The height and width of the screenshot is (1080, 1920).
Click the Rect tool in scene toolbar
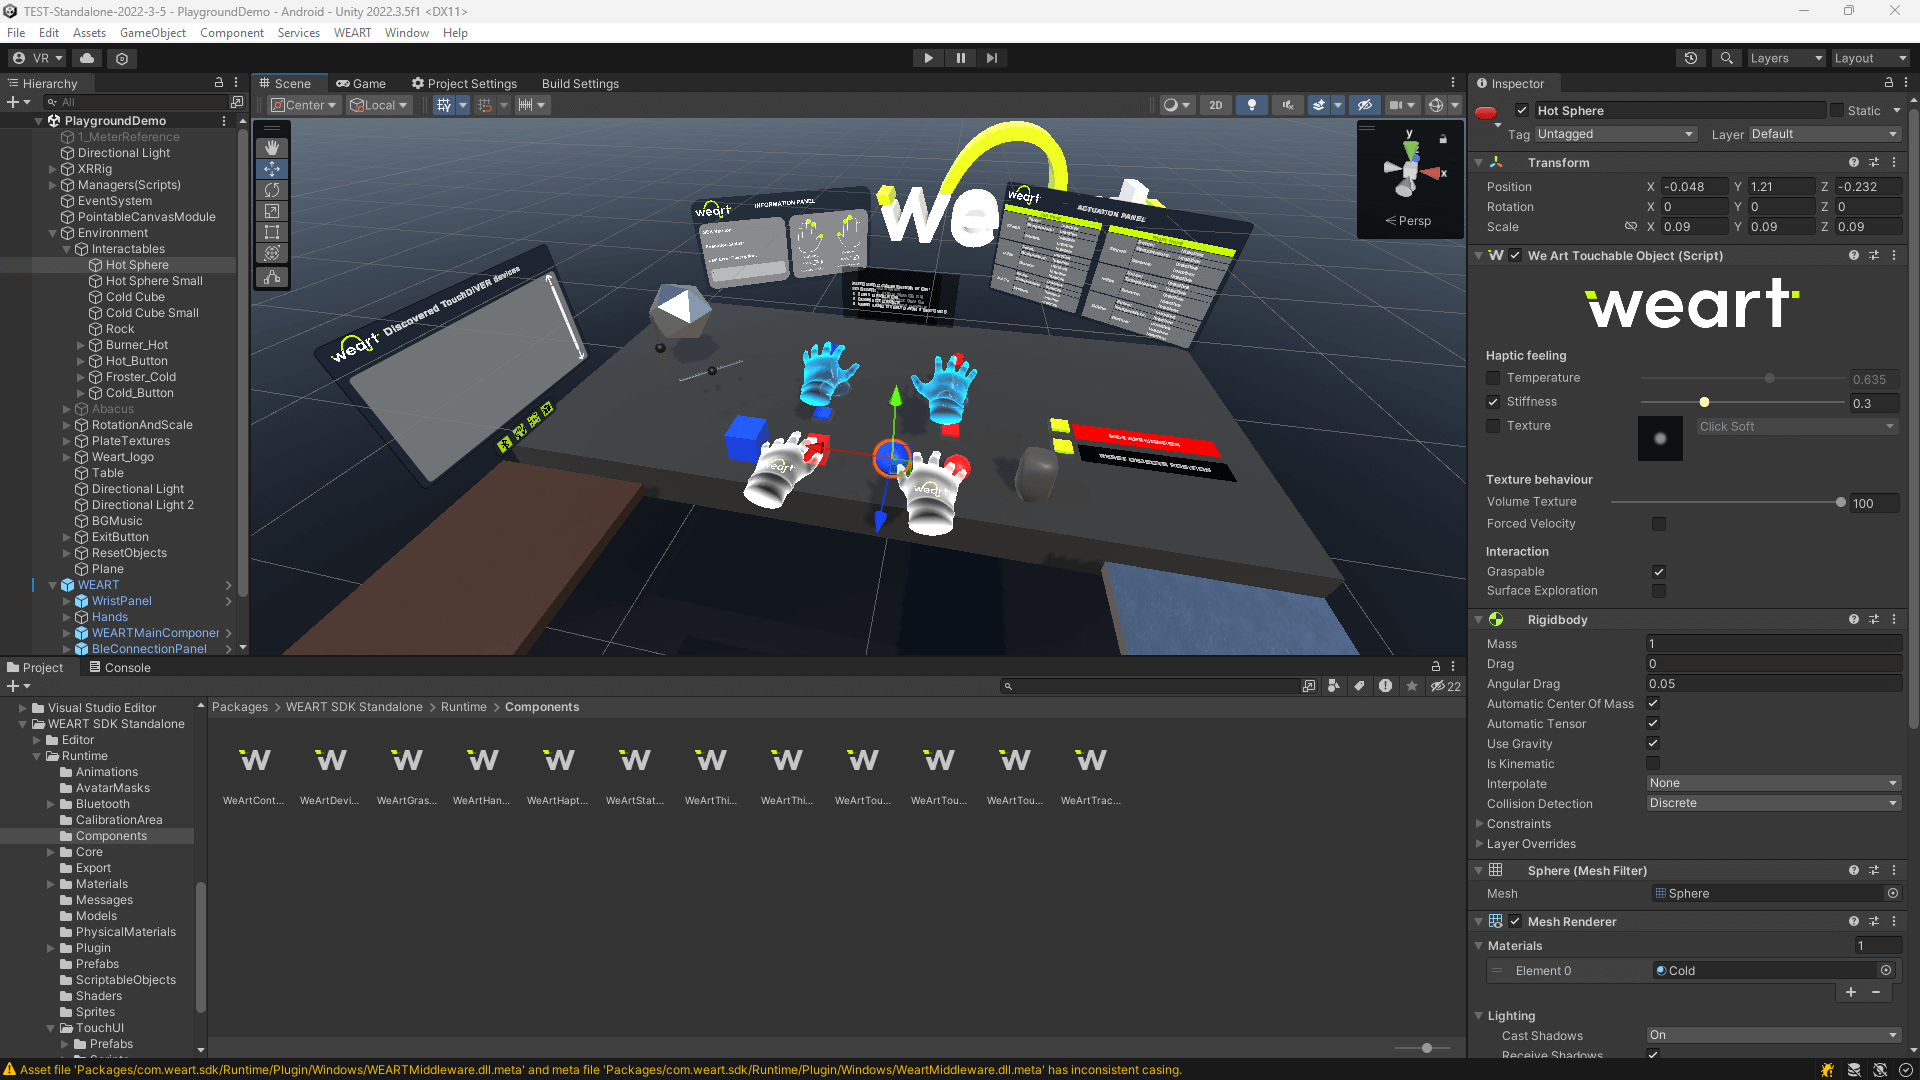click(271, 232)
